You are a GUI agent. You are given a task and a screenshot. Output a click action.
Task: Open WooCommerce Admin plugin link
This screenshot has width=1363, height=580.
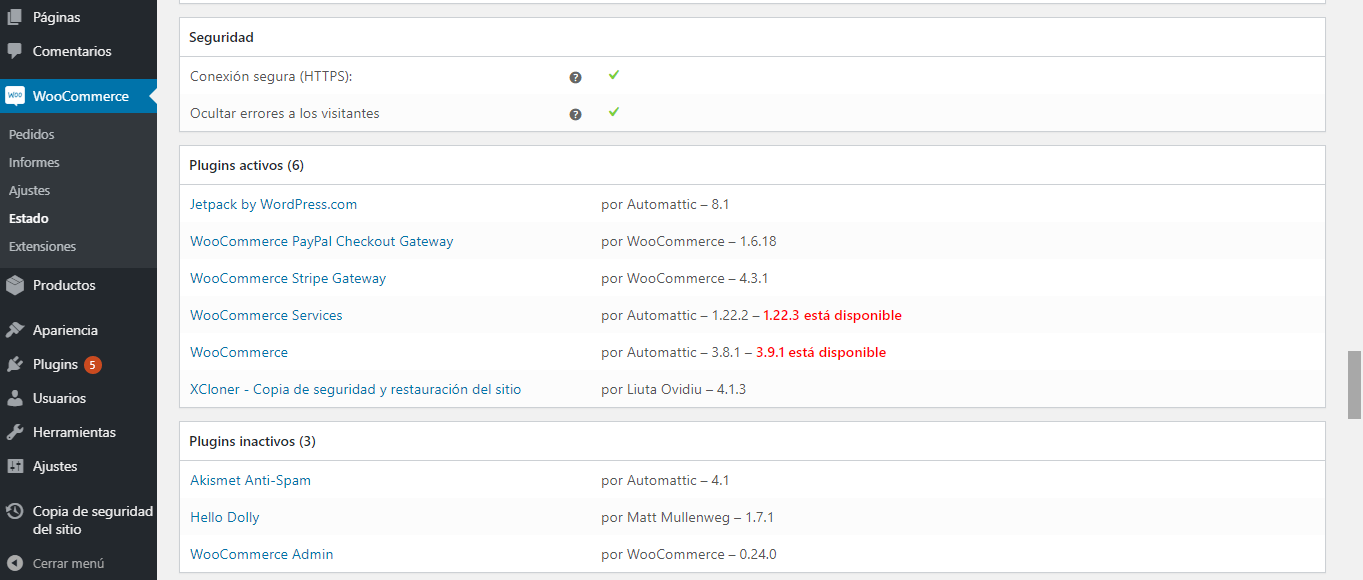[262, 554]
